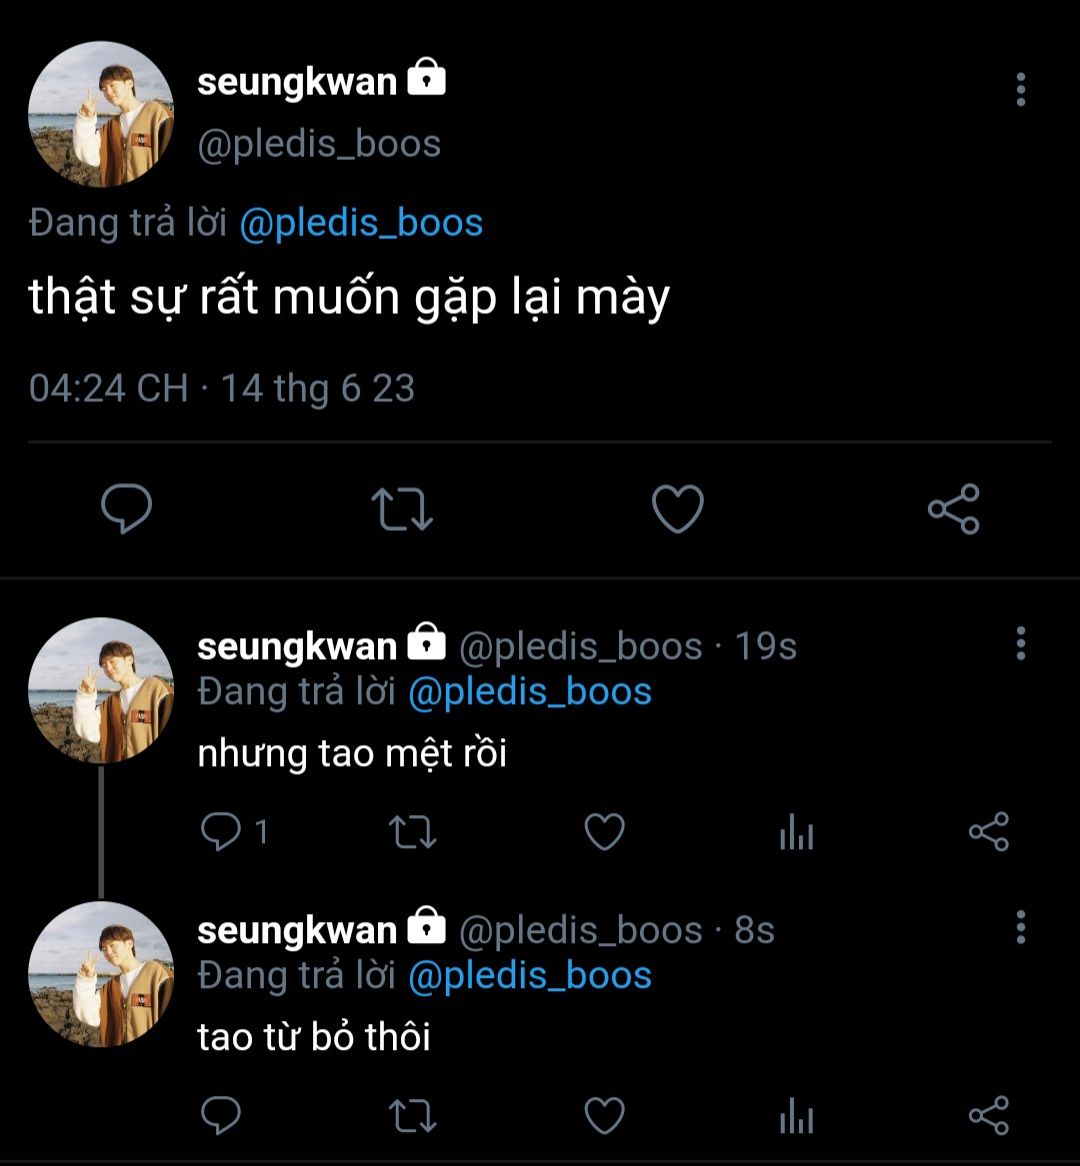Like the 'nhưng tao mệt rồi' tweet
Image resolution: width=1080 pixels, height=1166 pixels.
(604, 832)
